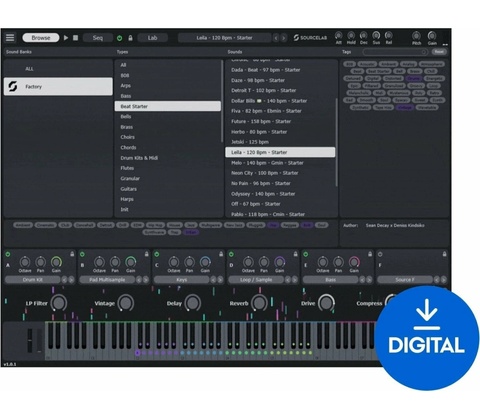
Task: Go to previous preset arrow
Action: pos(276,38)
